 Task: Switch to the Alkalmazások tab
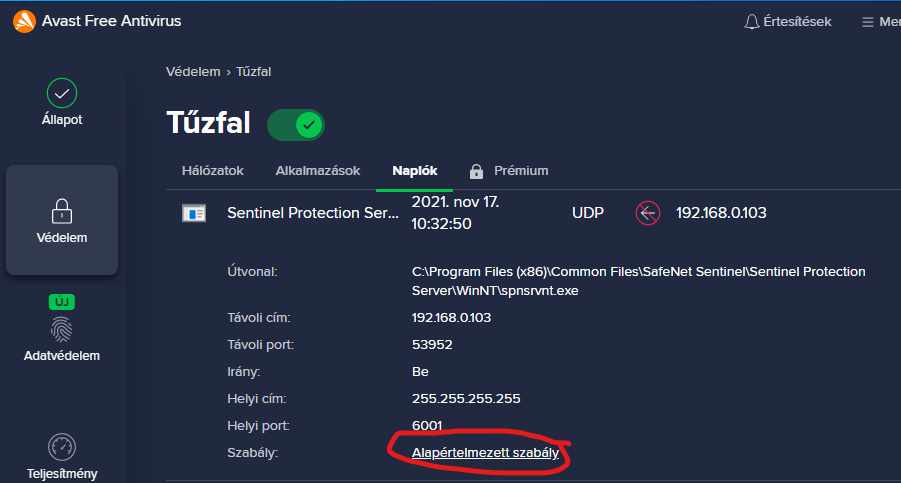point(318,171)
